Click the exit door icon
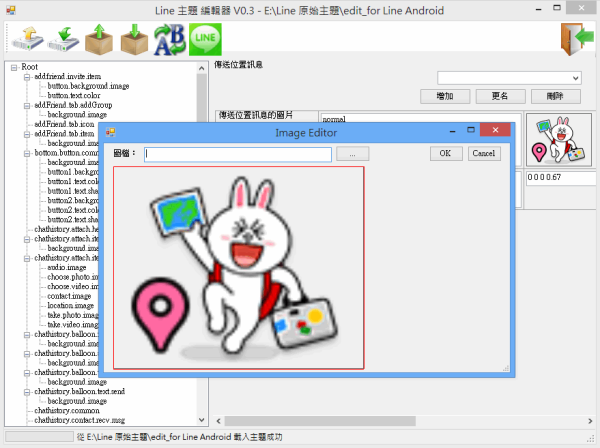The width and height of the screenshot is (600, 448). pos(576,39)
